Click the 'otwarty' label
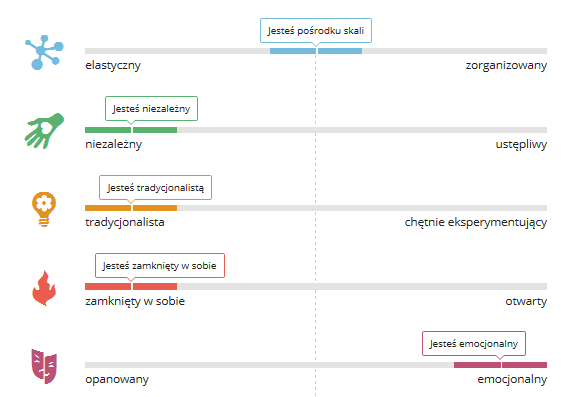This screenshot has height=397, width=561. tap(526, 302)
